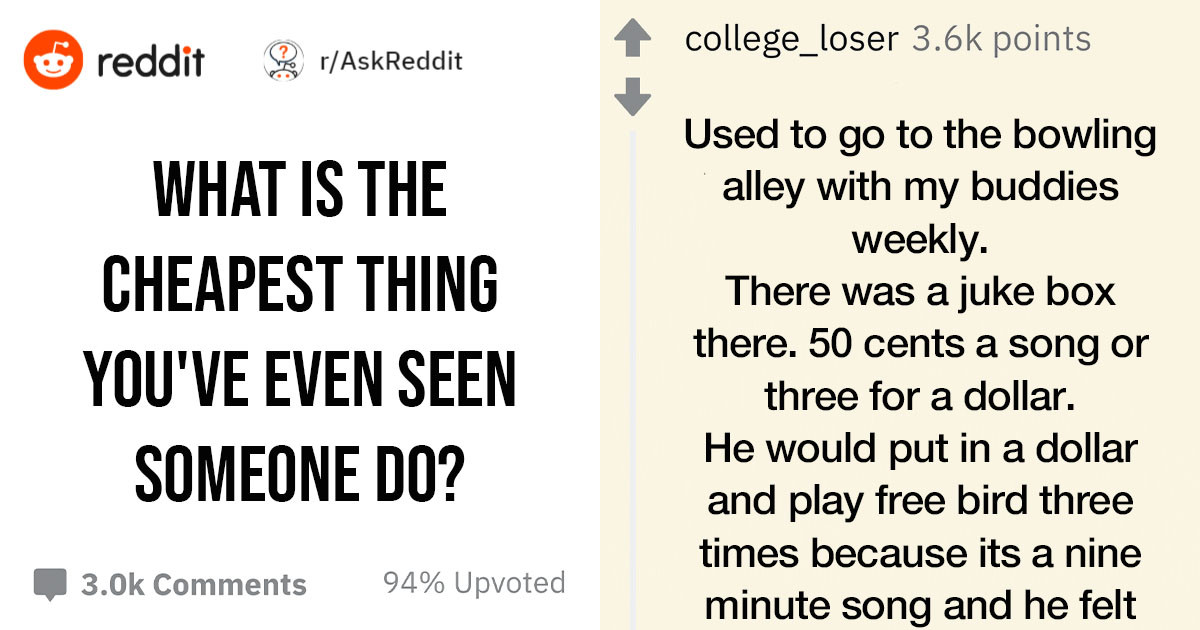Click the "There was a juke box" line
This screenshot has height=630, width=1200.
pos(920,291)
